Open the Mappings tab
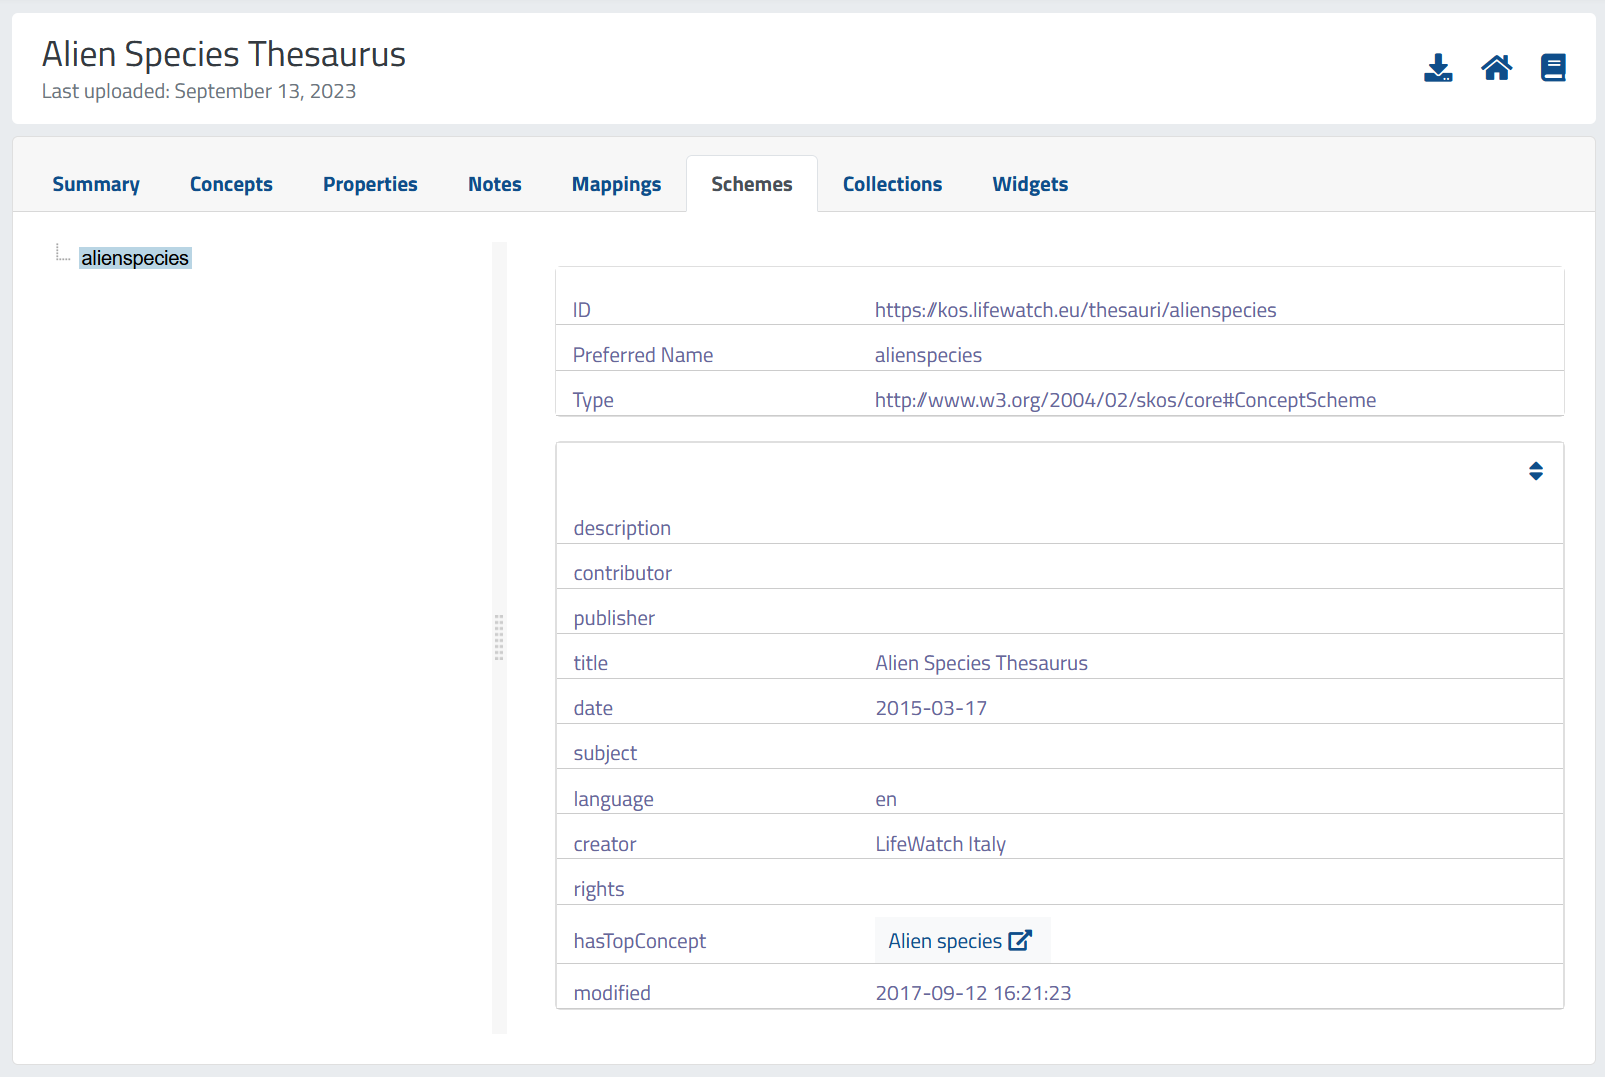The image size is (1605, 1077). (x=616, y=184)
